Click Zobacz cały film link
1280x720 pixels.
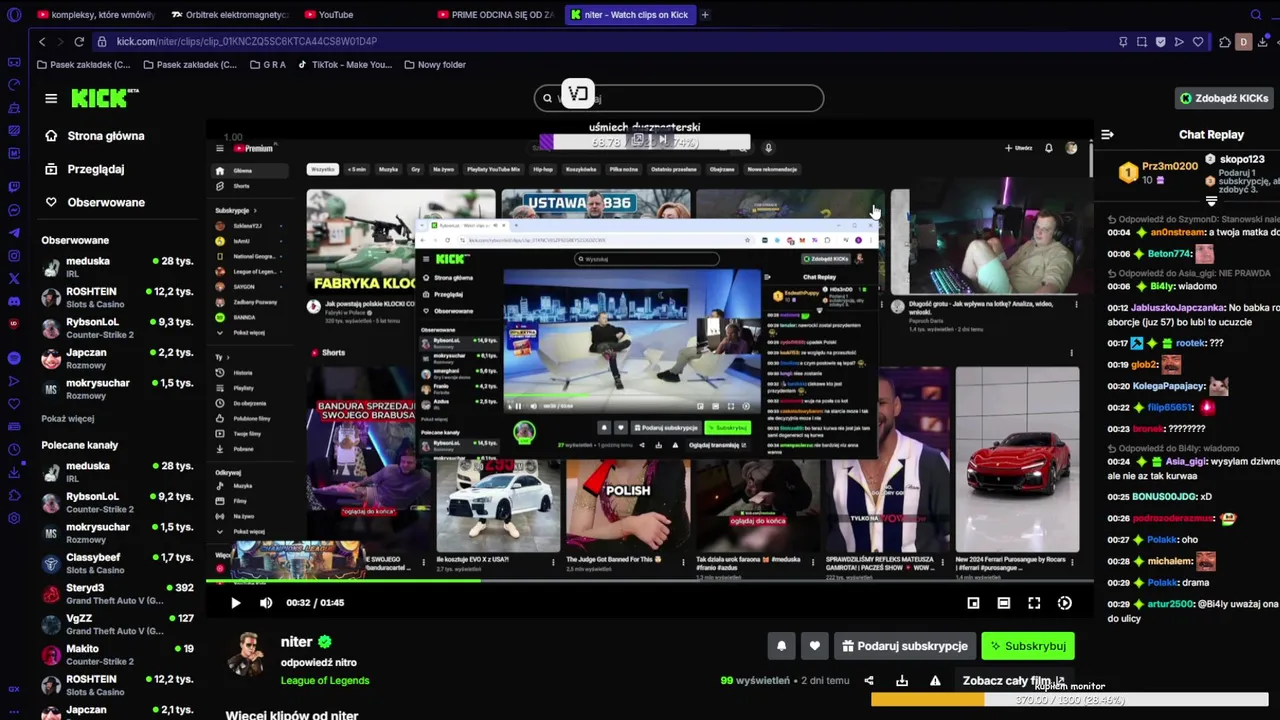coord(1014,681)
